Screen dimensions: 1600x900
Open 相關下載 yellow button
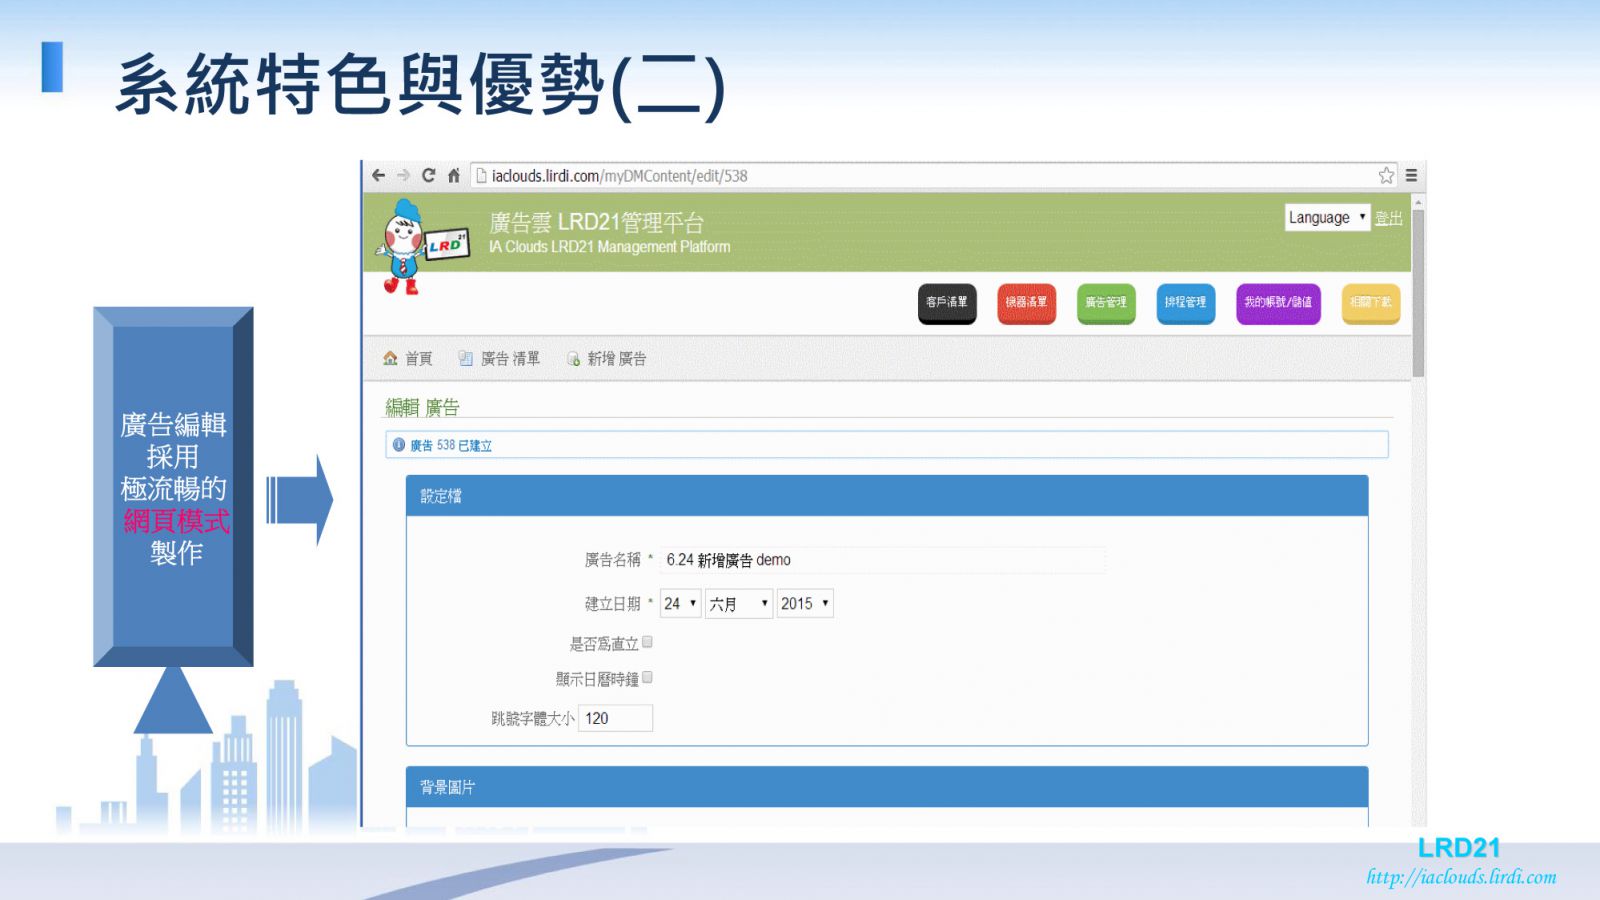tap(1370, 303)
